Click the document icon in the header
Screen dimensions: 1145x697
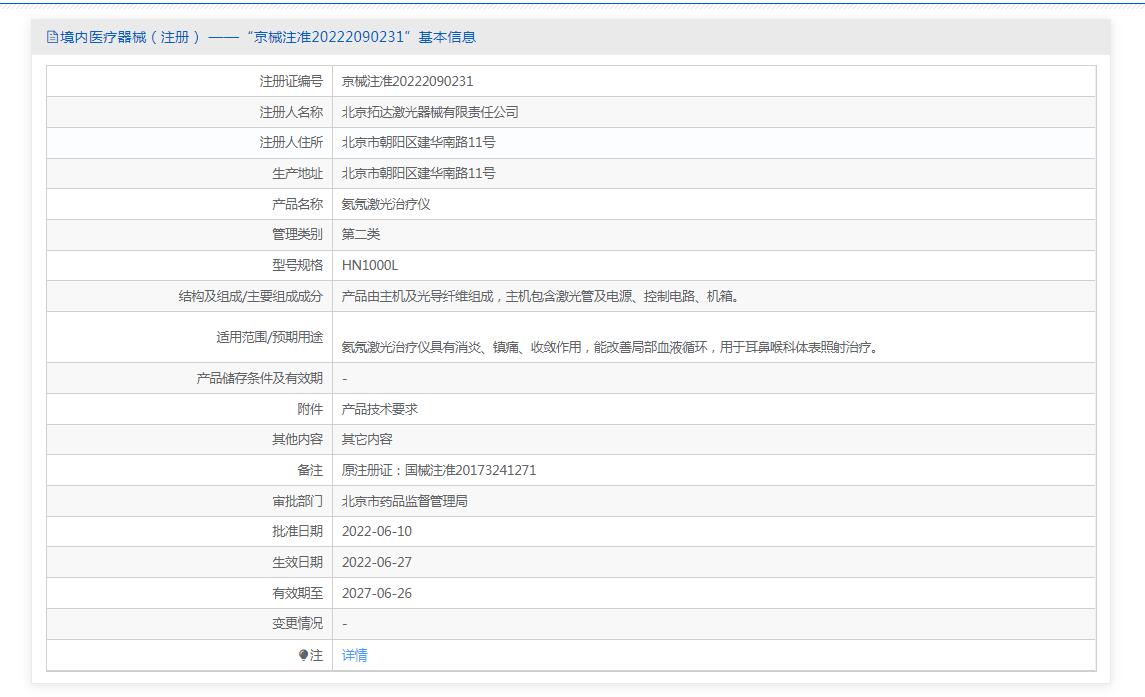(52, 37)
